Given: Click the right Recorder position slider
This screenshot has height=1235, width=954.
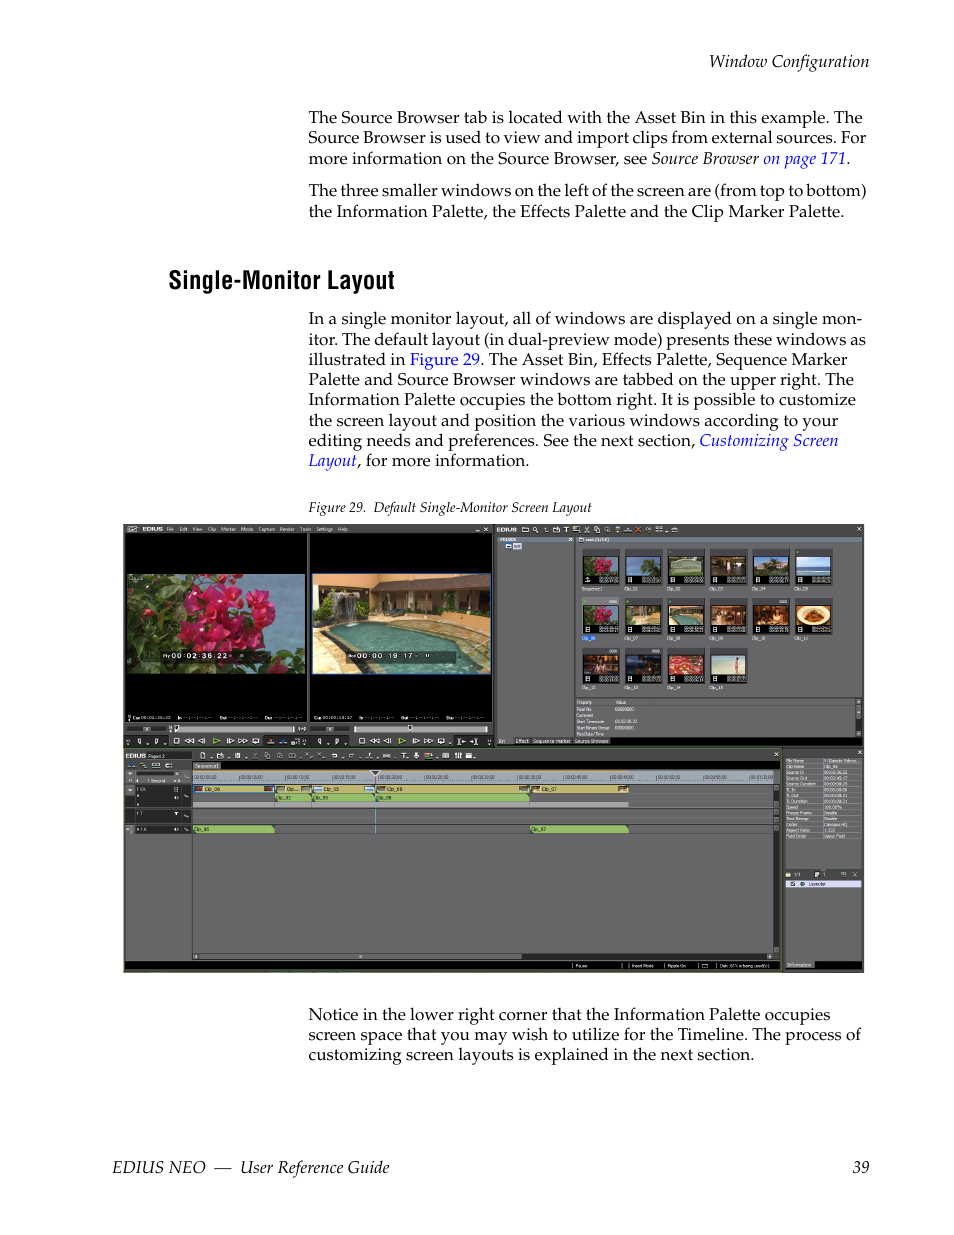Looking at the screenshot, I should coord(421,728).
